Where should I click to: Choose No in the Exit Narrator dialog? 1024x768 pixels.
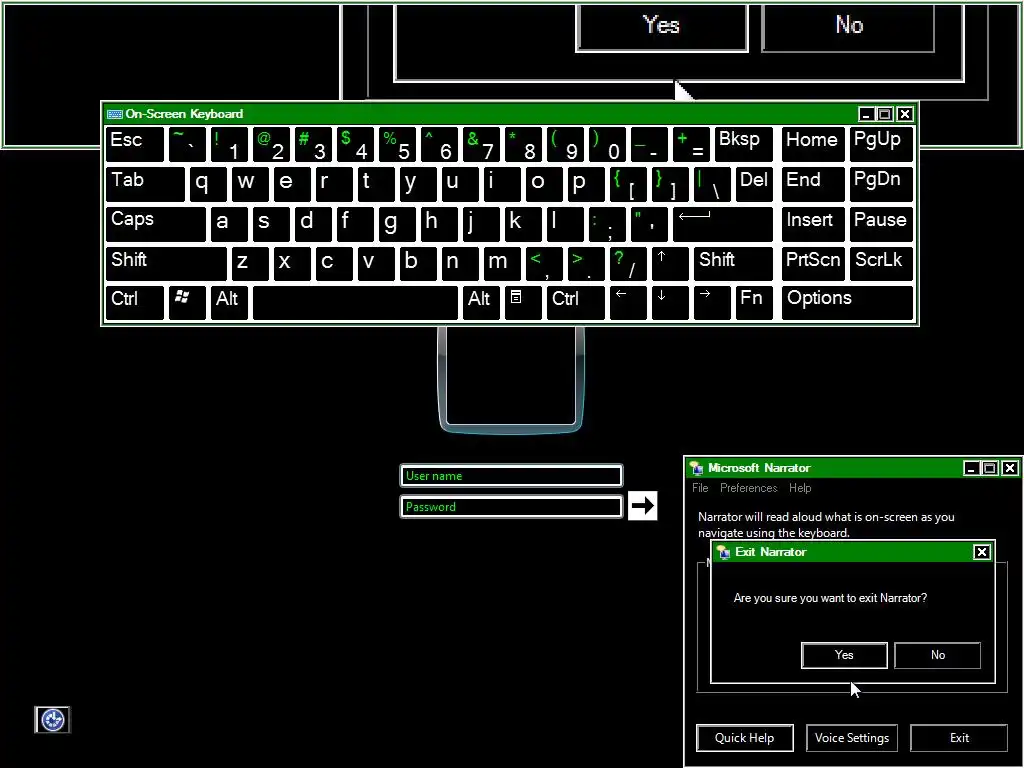click(937, 655)
